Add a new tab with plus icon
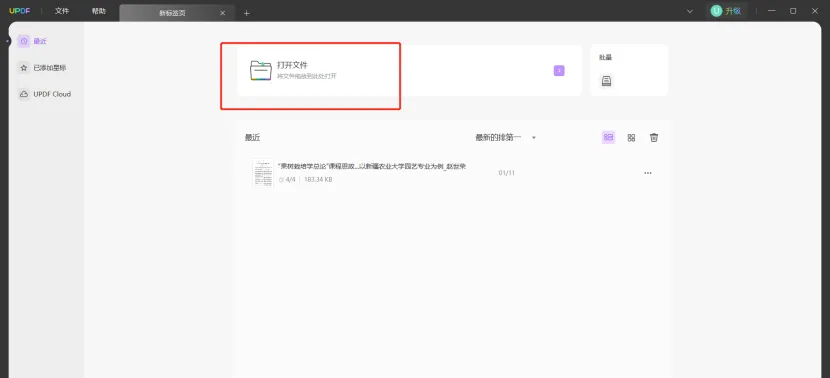This screenshot has width=830, height=378. coord(247,13)
